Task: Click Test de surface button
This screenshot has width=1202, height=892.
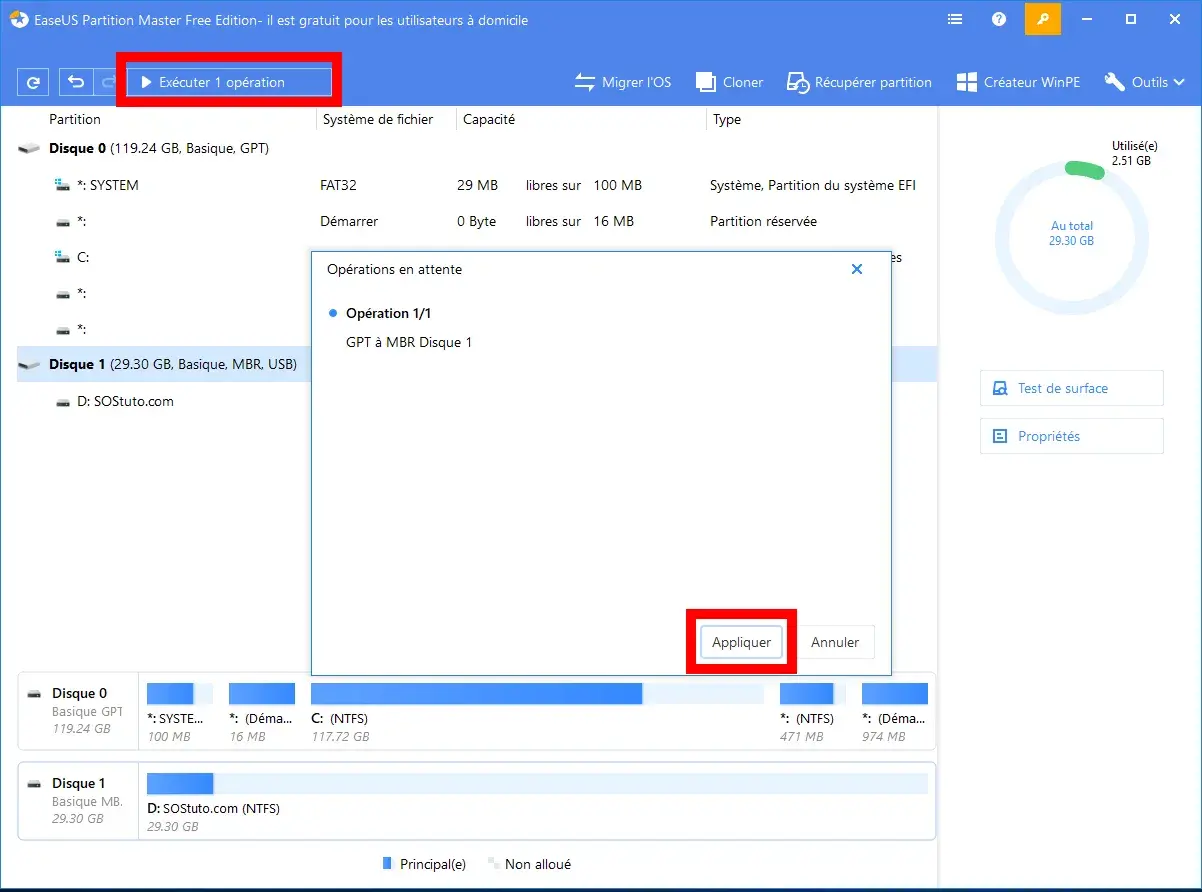Action: click(x=1072, y=388)
